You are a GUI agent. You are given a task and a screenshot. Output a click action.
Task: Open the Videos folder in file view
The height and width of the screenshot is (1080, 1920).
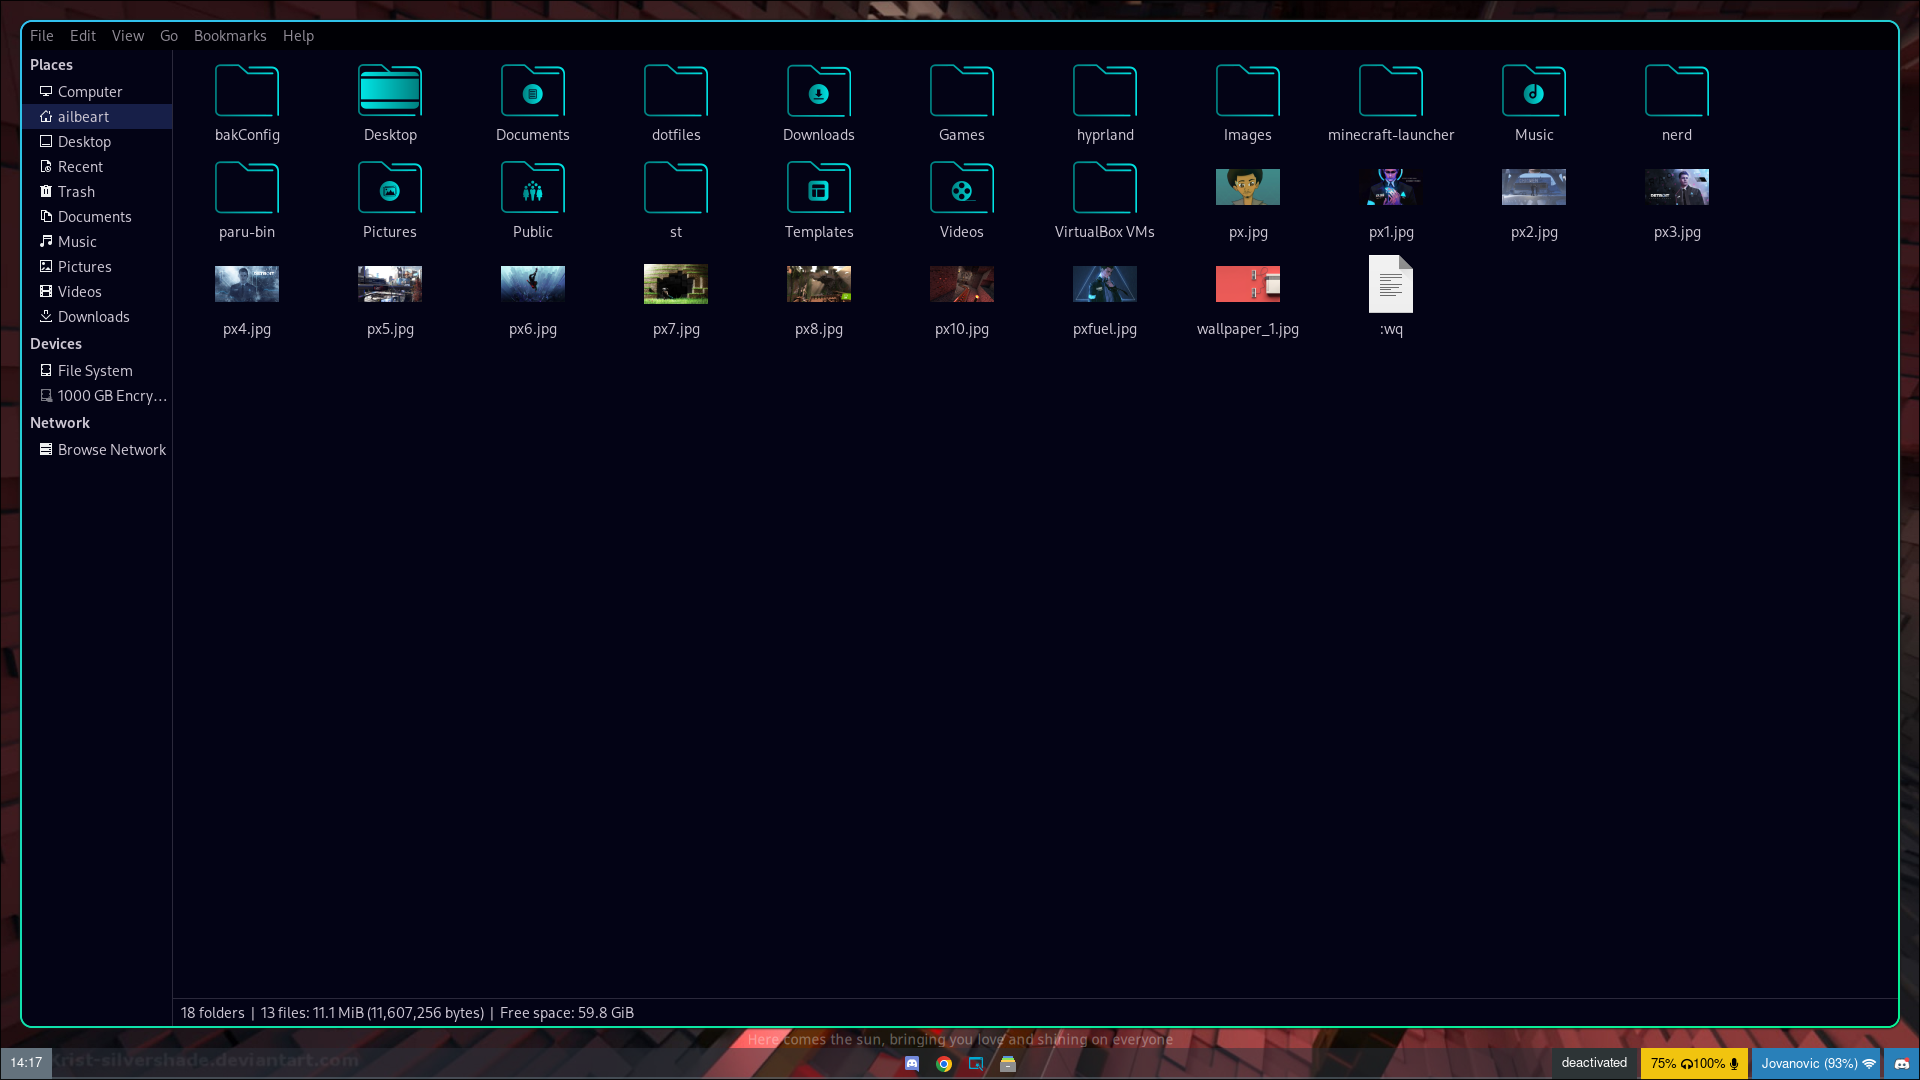961,189
